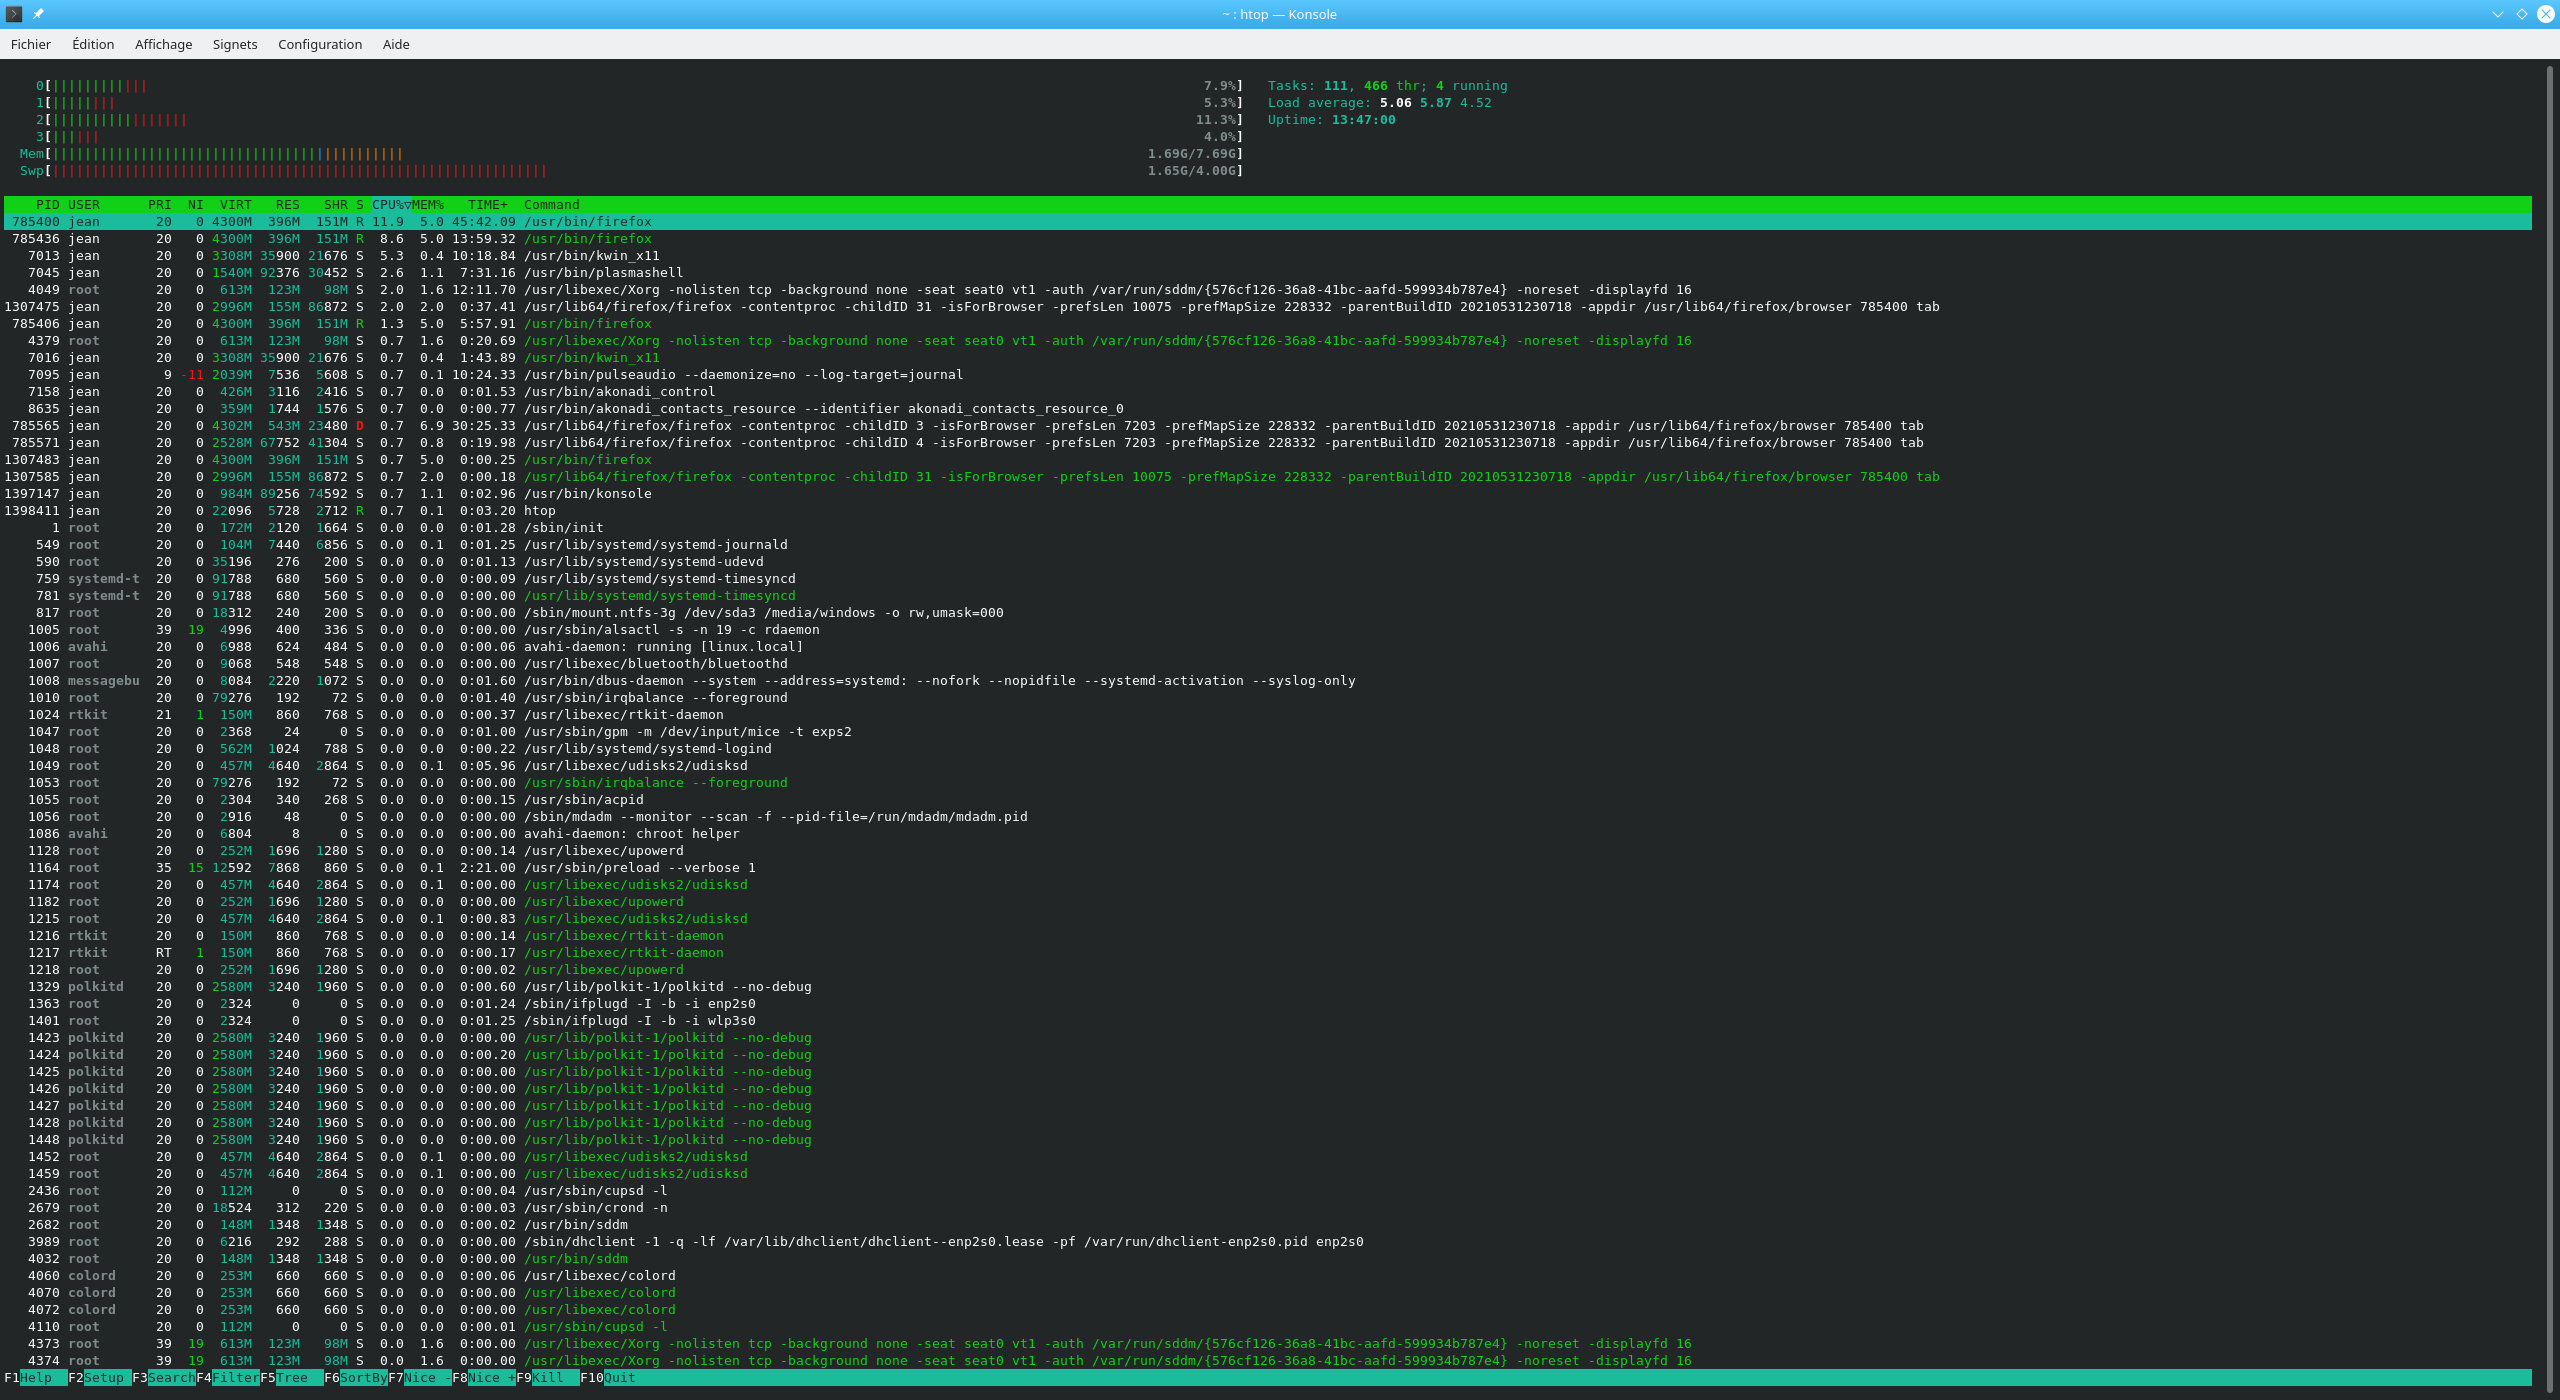Select the systemd-journald process row
Image resolution: width=2560 pixels, height=1400 pixels.
coord(1268,545)
